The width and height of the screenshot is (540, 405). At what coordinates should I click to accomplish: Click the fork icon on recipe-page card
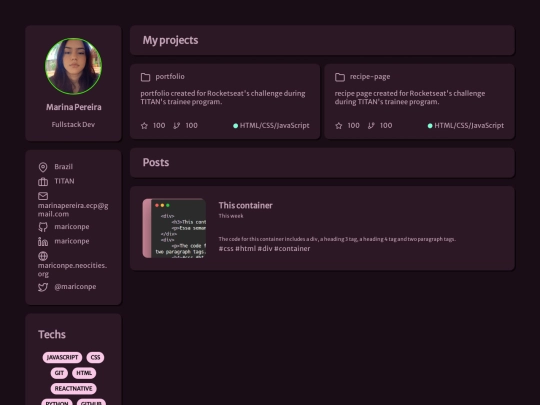tap(371, 126)
